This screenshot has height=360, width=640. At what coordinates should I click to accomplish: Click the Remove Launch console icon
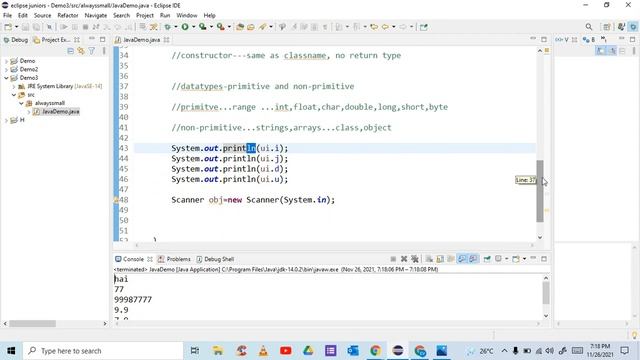pyautogui.click(x=404, y=259)
